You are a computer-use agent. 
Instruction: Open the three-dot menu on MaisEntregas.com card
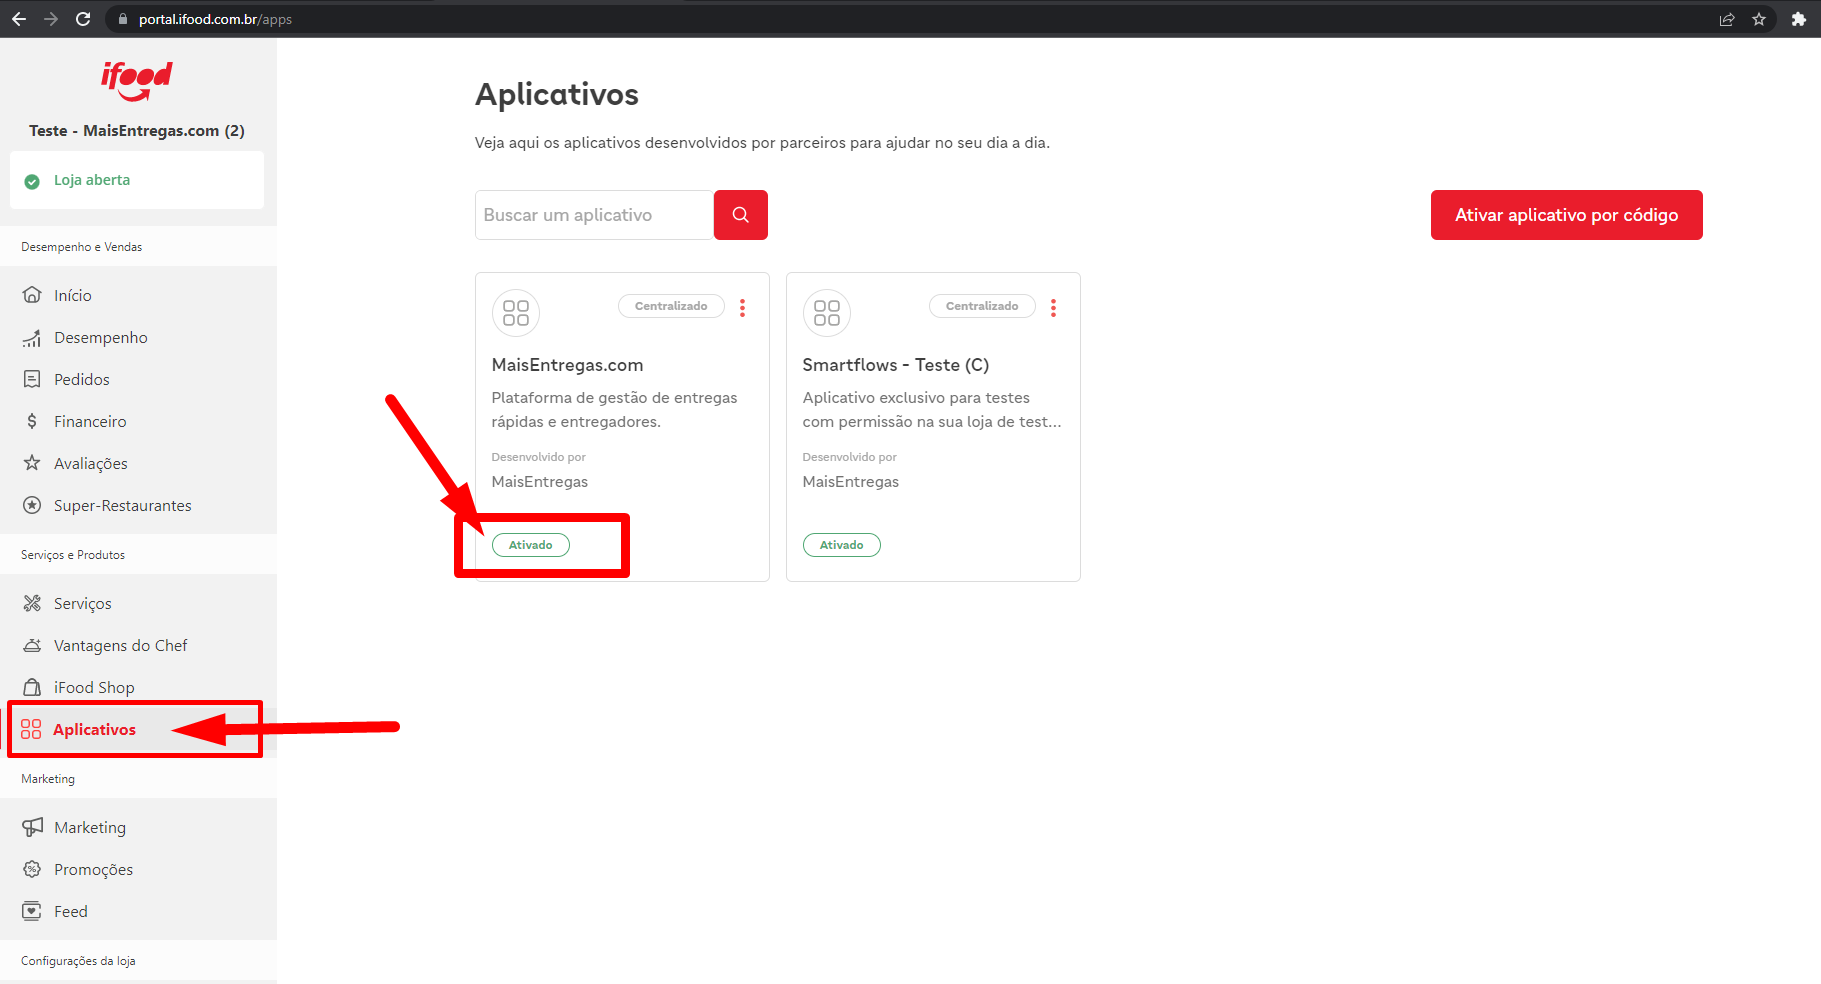(x=742, y=307)
